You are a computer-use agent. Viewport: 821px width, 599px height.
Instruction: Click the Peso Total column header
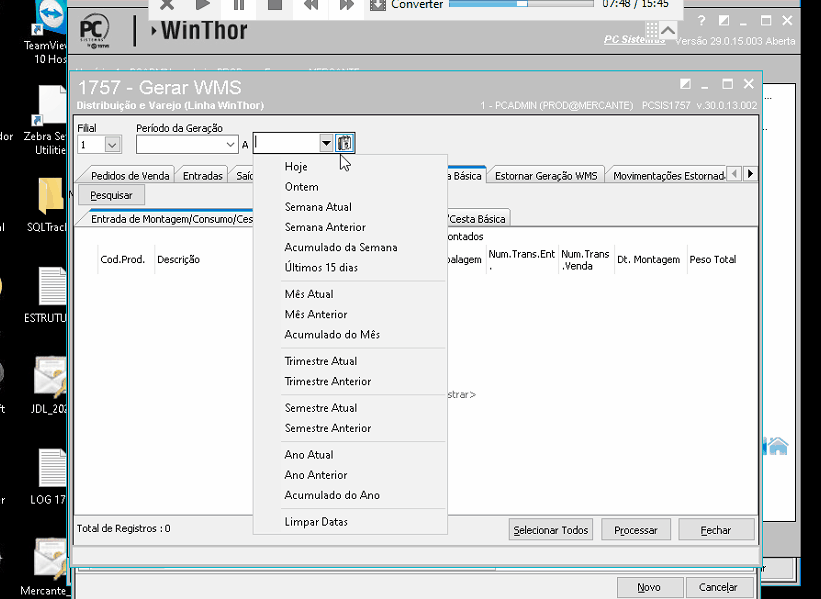pos(713,259)
